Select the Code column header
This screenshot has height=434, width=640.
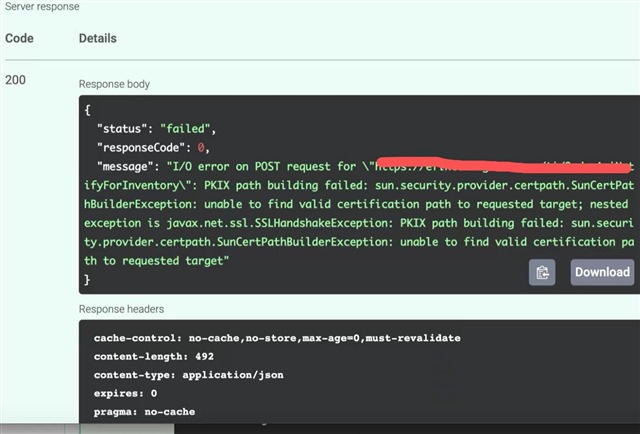tap(20, 38)
